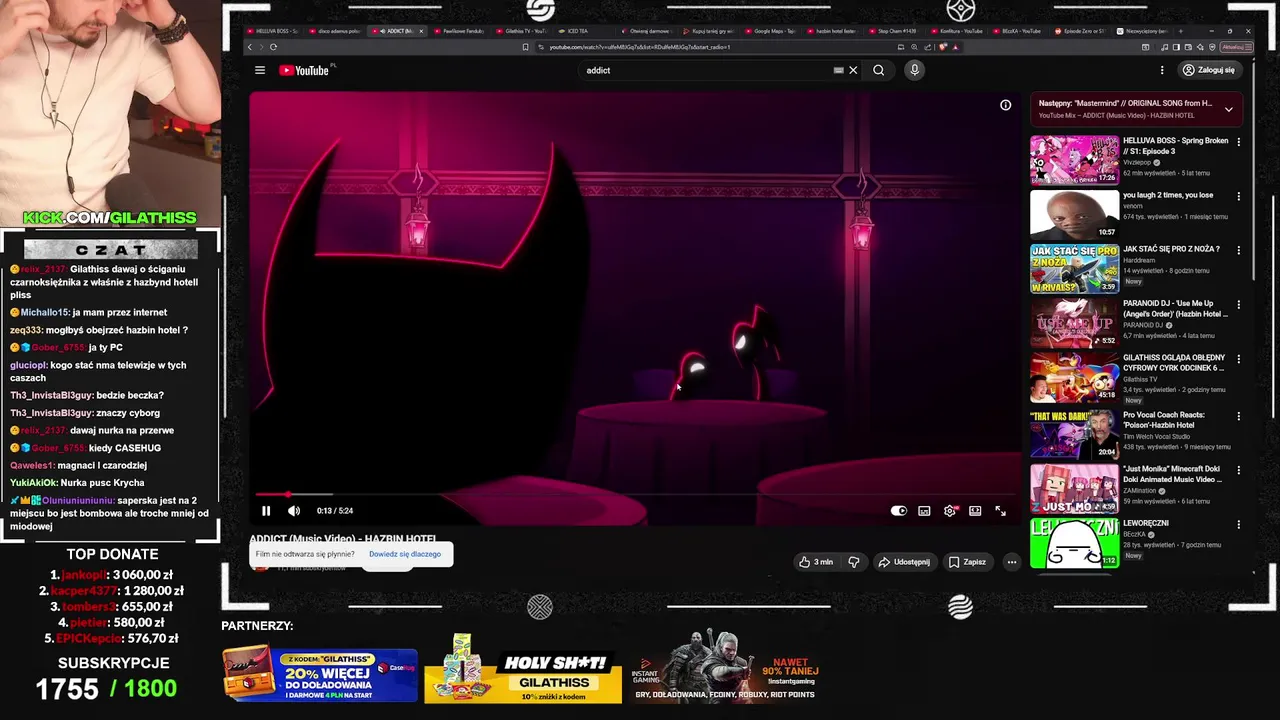Screen dimensions: 1280x720
Task: Open options for PARANOID DJ video
Action: (x=1238, y=304)
